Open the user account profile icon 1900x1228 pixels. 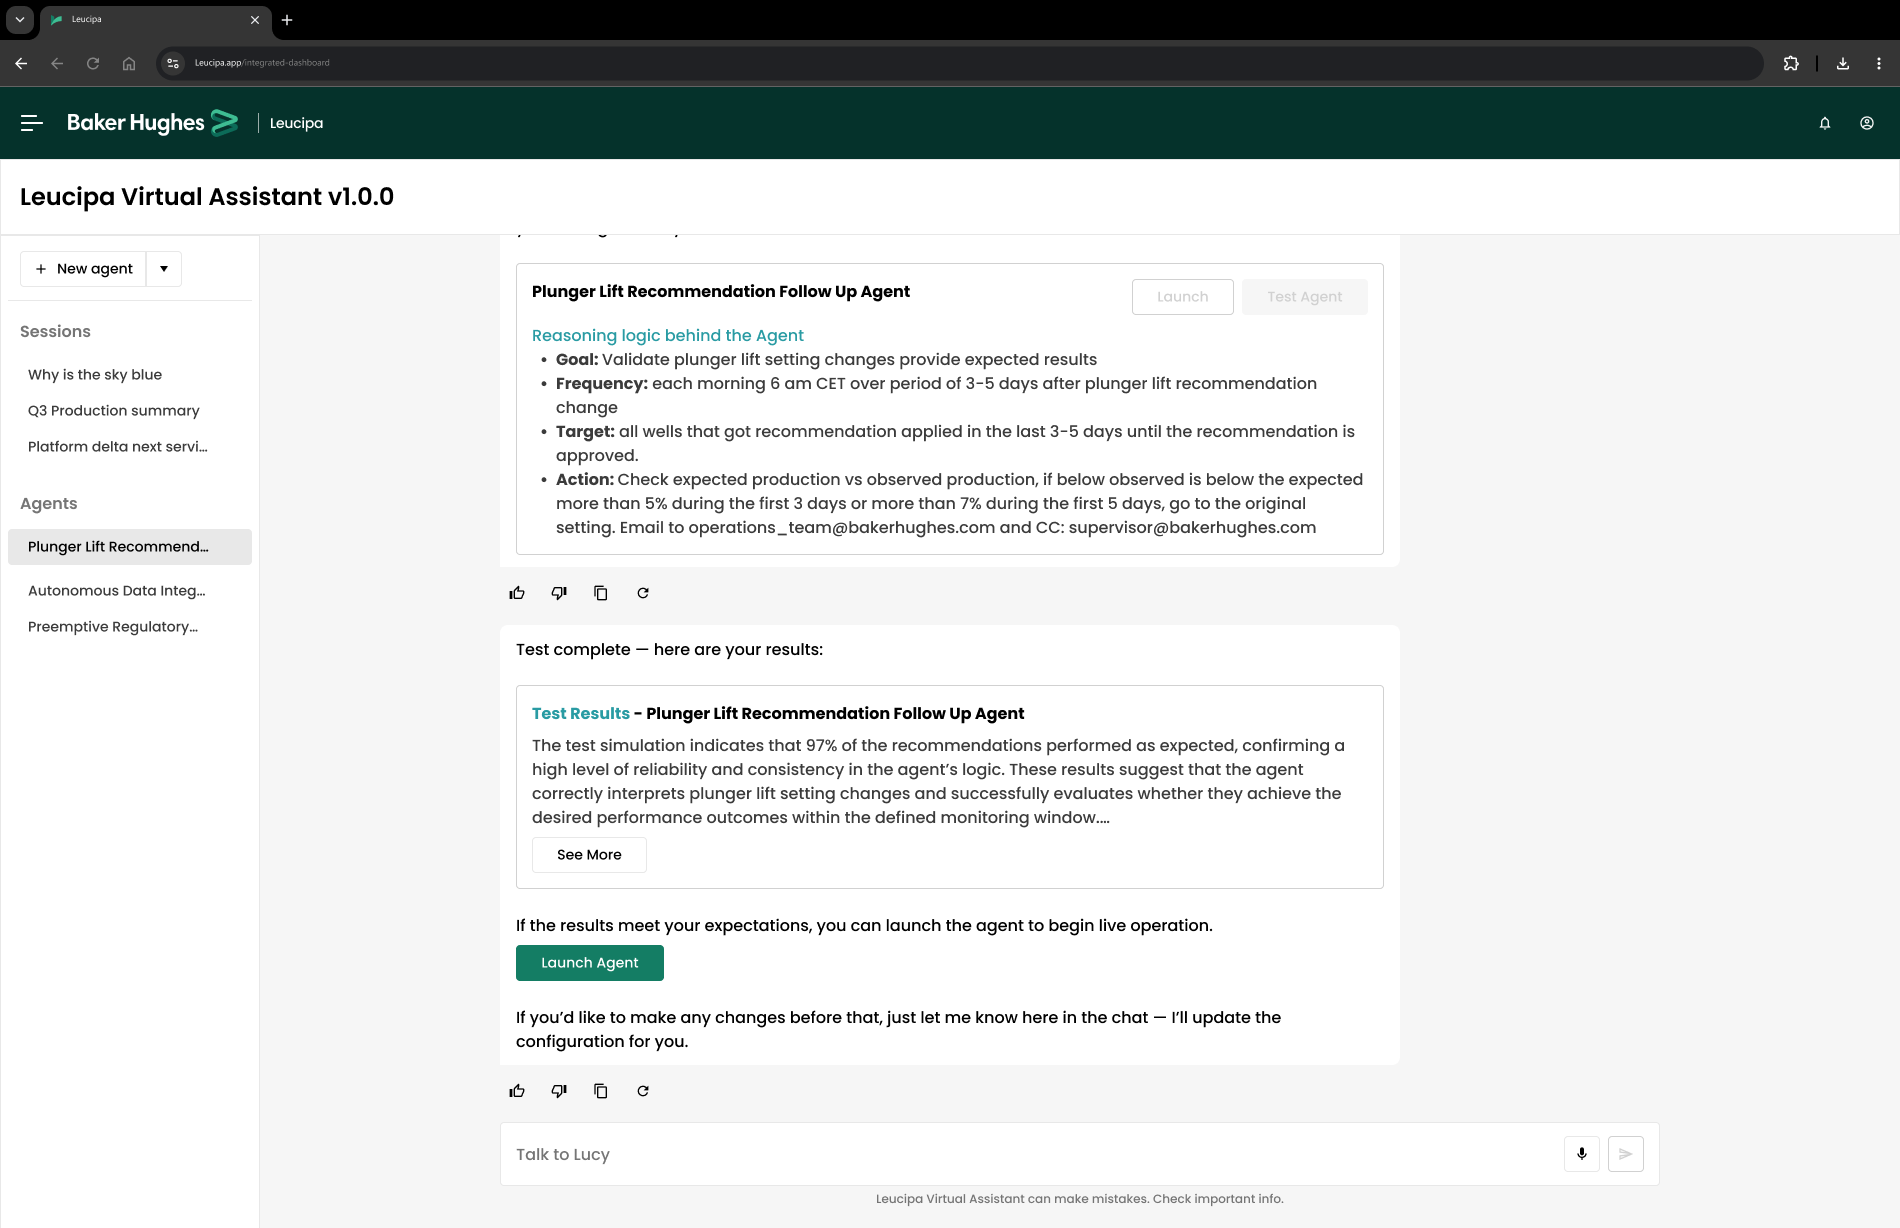(x=1867, y=123)
